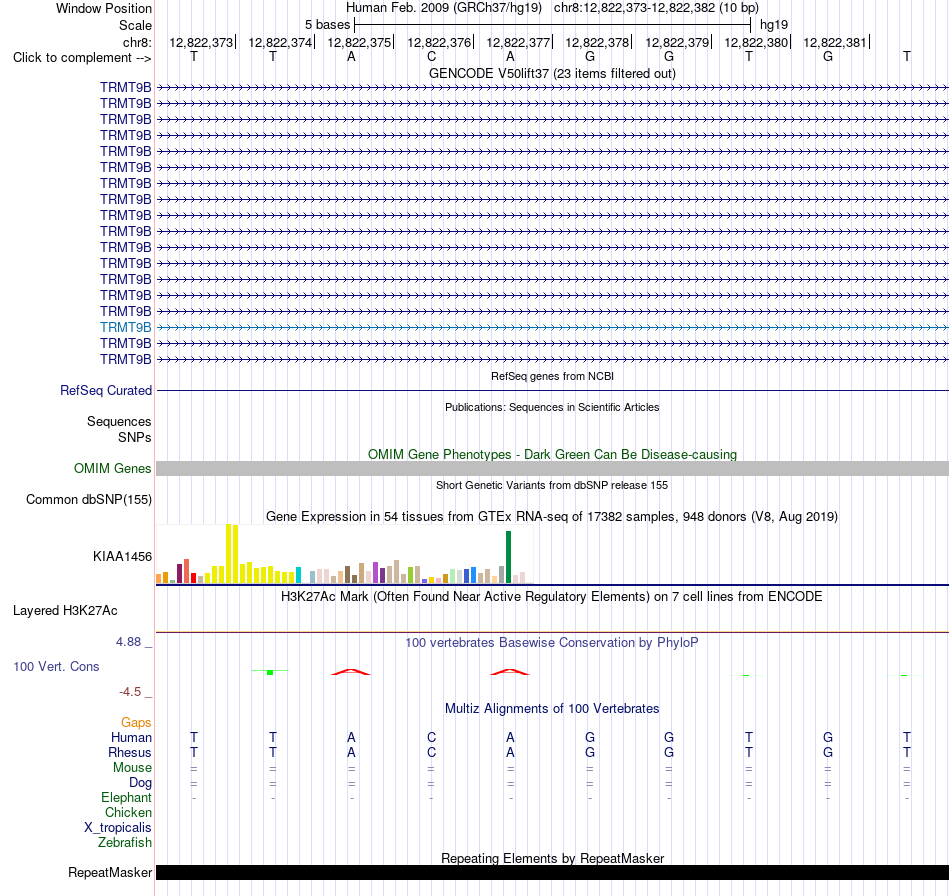Click the GTEx Gene Expression track title
Image resolution: width=950 pixels, height=896 pixels.
(552, 517)
